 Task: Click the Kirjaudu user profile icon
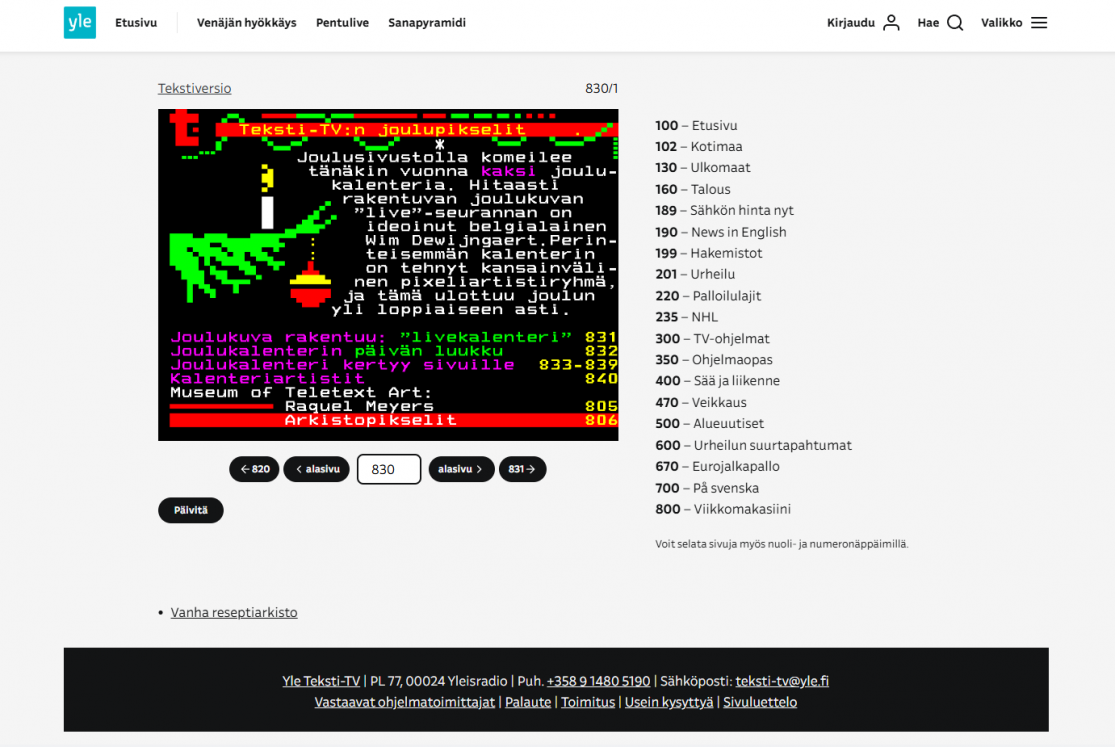pos(891,23)
